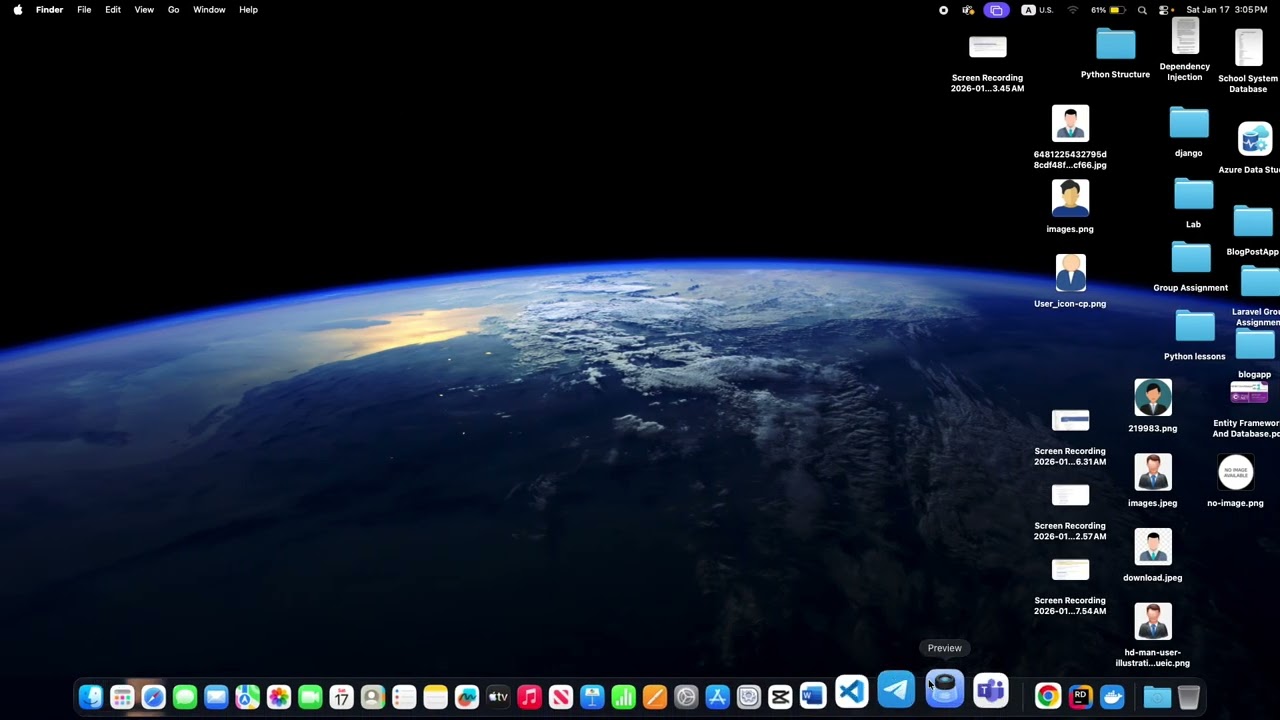The height and width of the screenshot is (720, 1280).
Task: Open Launchpad in the Dock
Action: pos(122,697)
